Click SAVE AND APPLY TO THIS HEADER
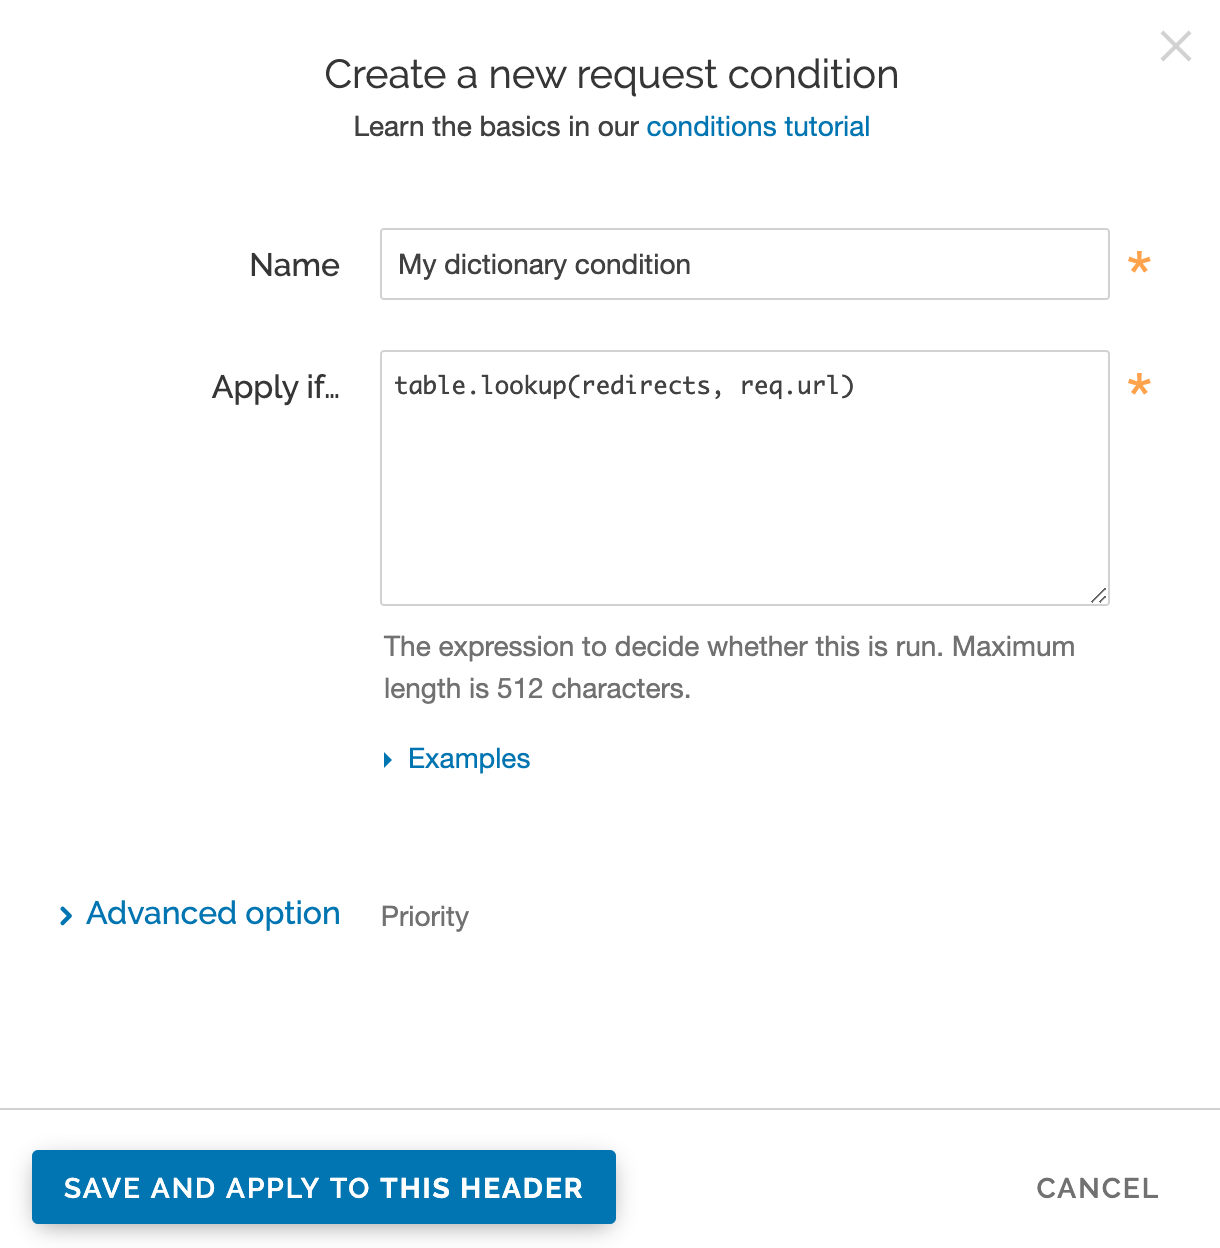 (323, 1187)
